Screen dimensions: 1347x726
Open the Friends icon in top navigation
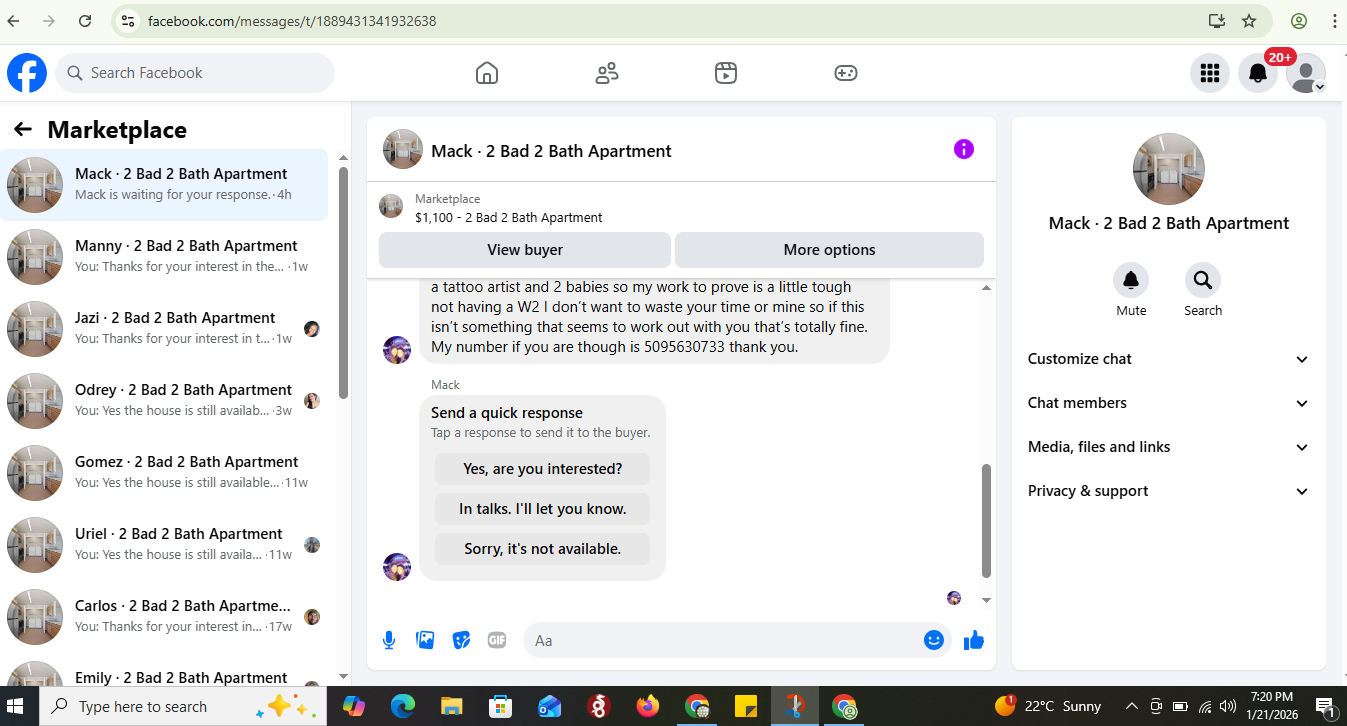[x=607, y=73]
